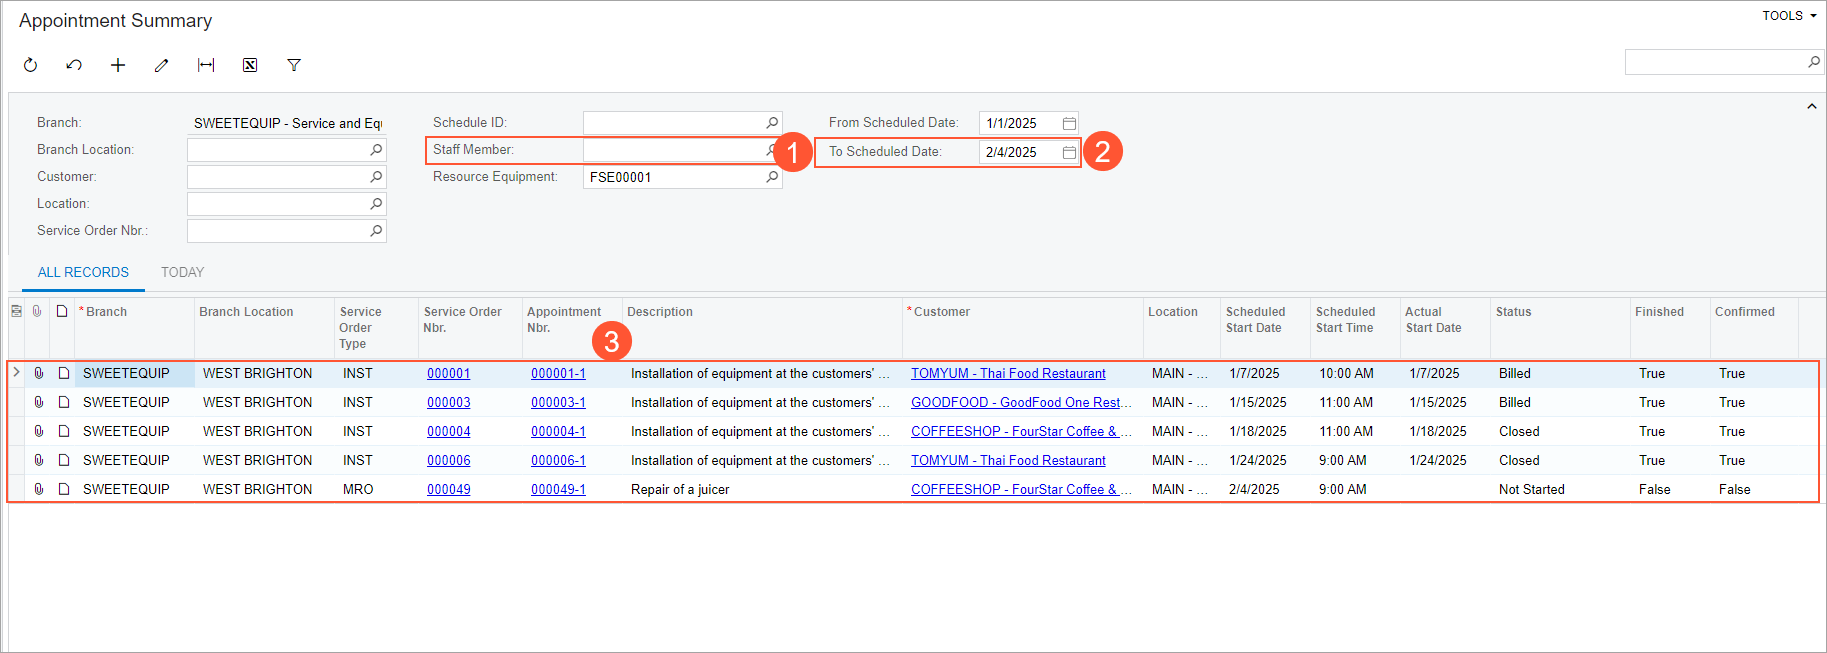Click the Customer filter input field
Viewport: 1827px width, 653px height.
(277, 177)
